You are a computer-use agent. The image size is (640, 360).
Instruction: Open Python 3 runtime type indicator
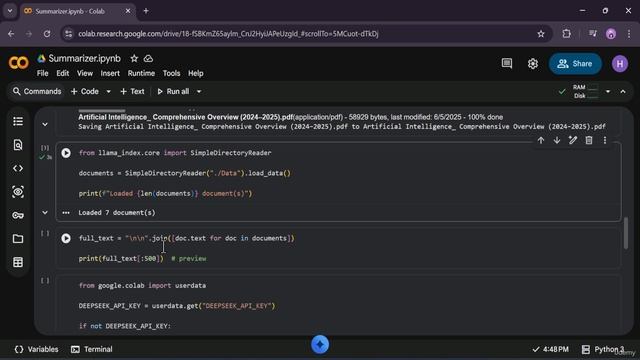(603, 349)
